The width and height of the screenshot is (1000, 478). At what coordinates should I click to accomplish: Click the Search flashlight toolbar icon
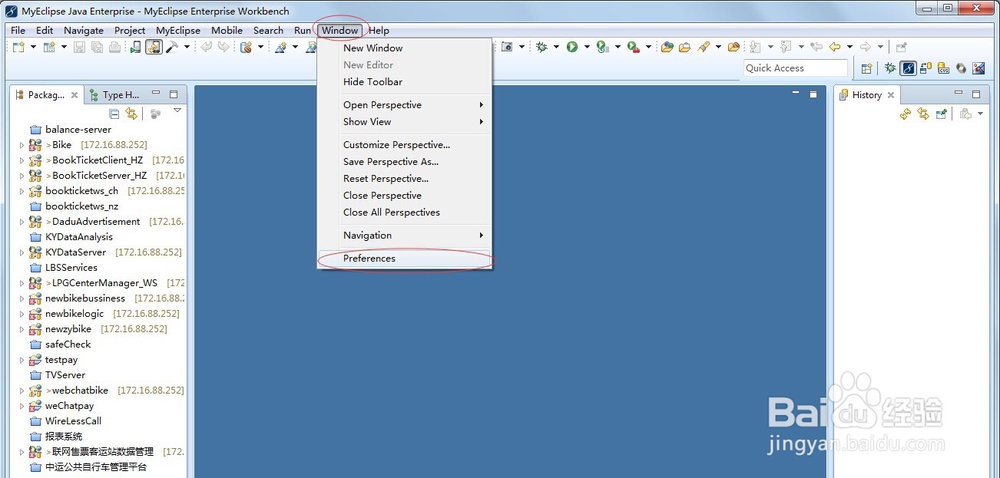(703, 47)
